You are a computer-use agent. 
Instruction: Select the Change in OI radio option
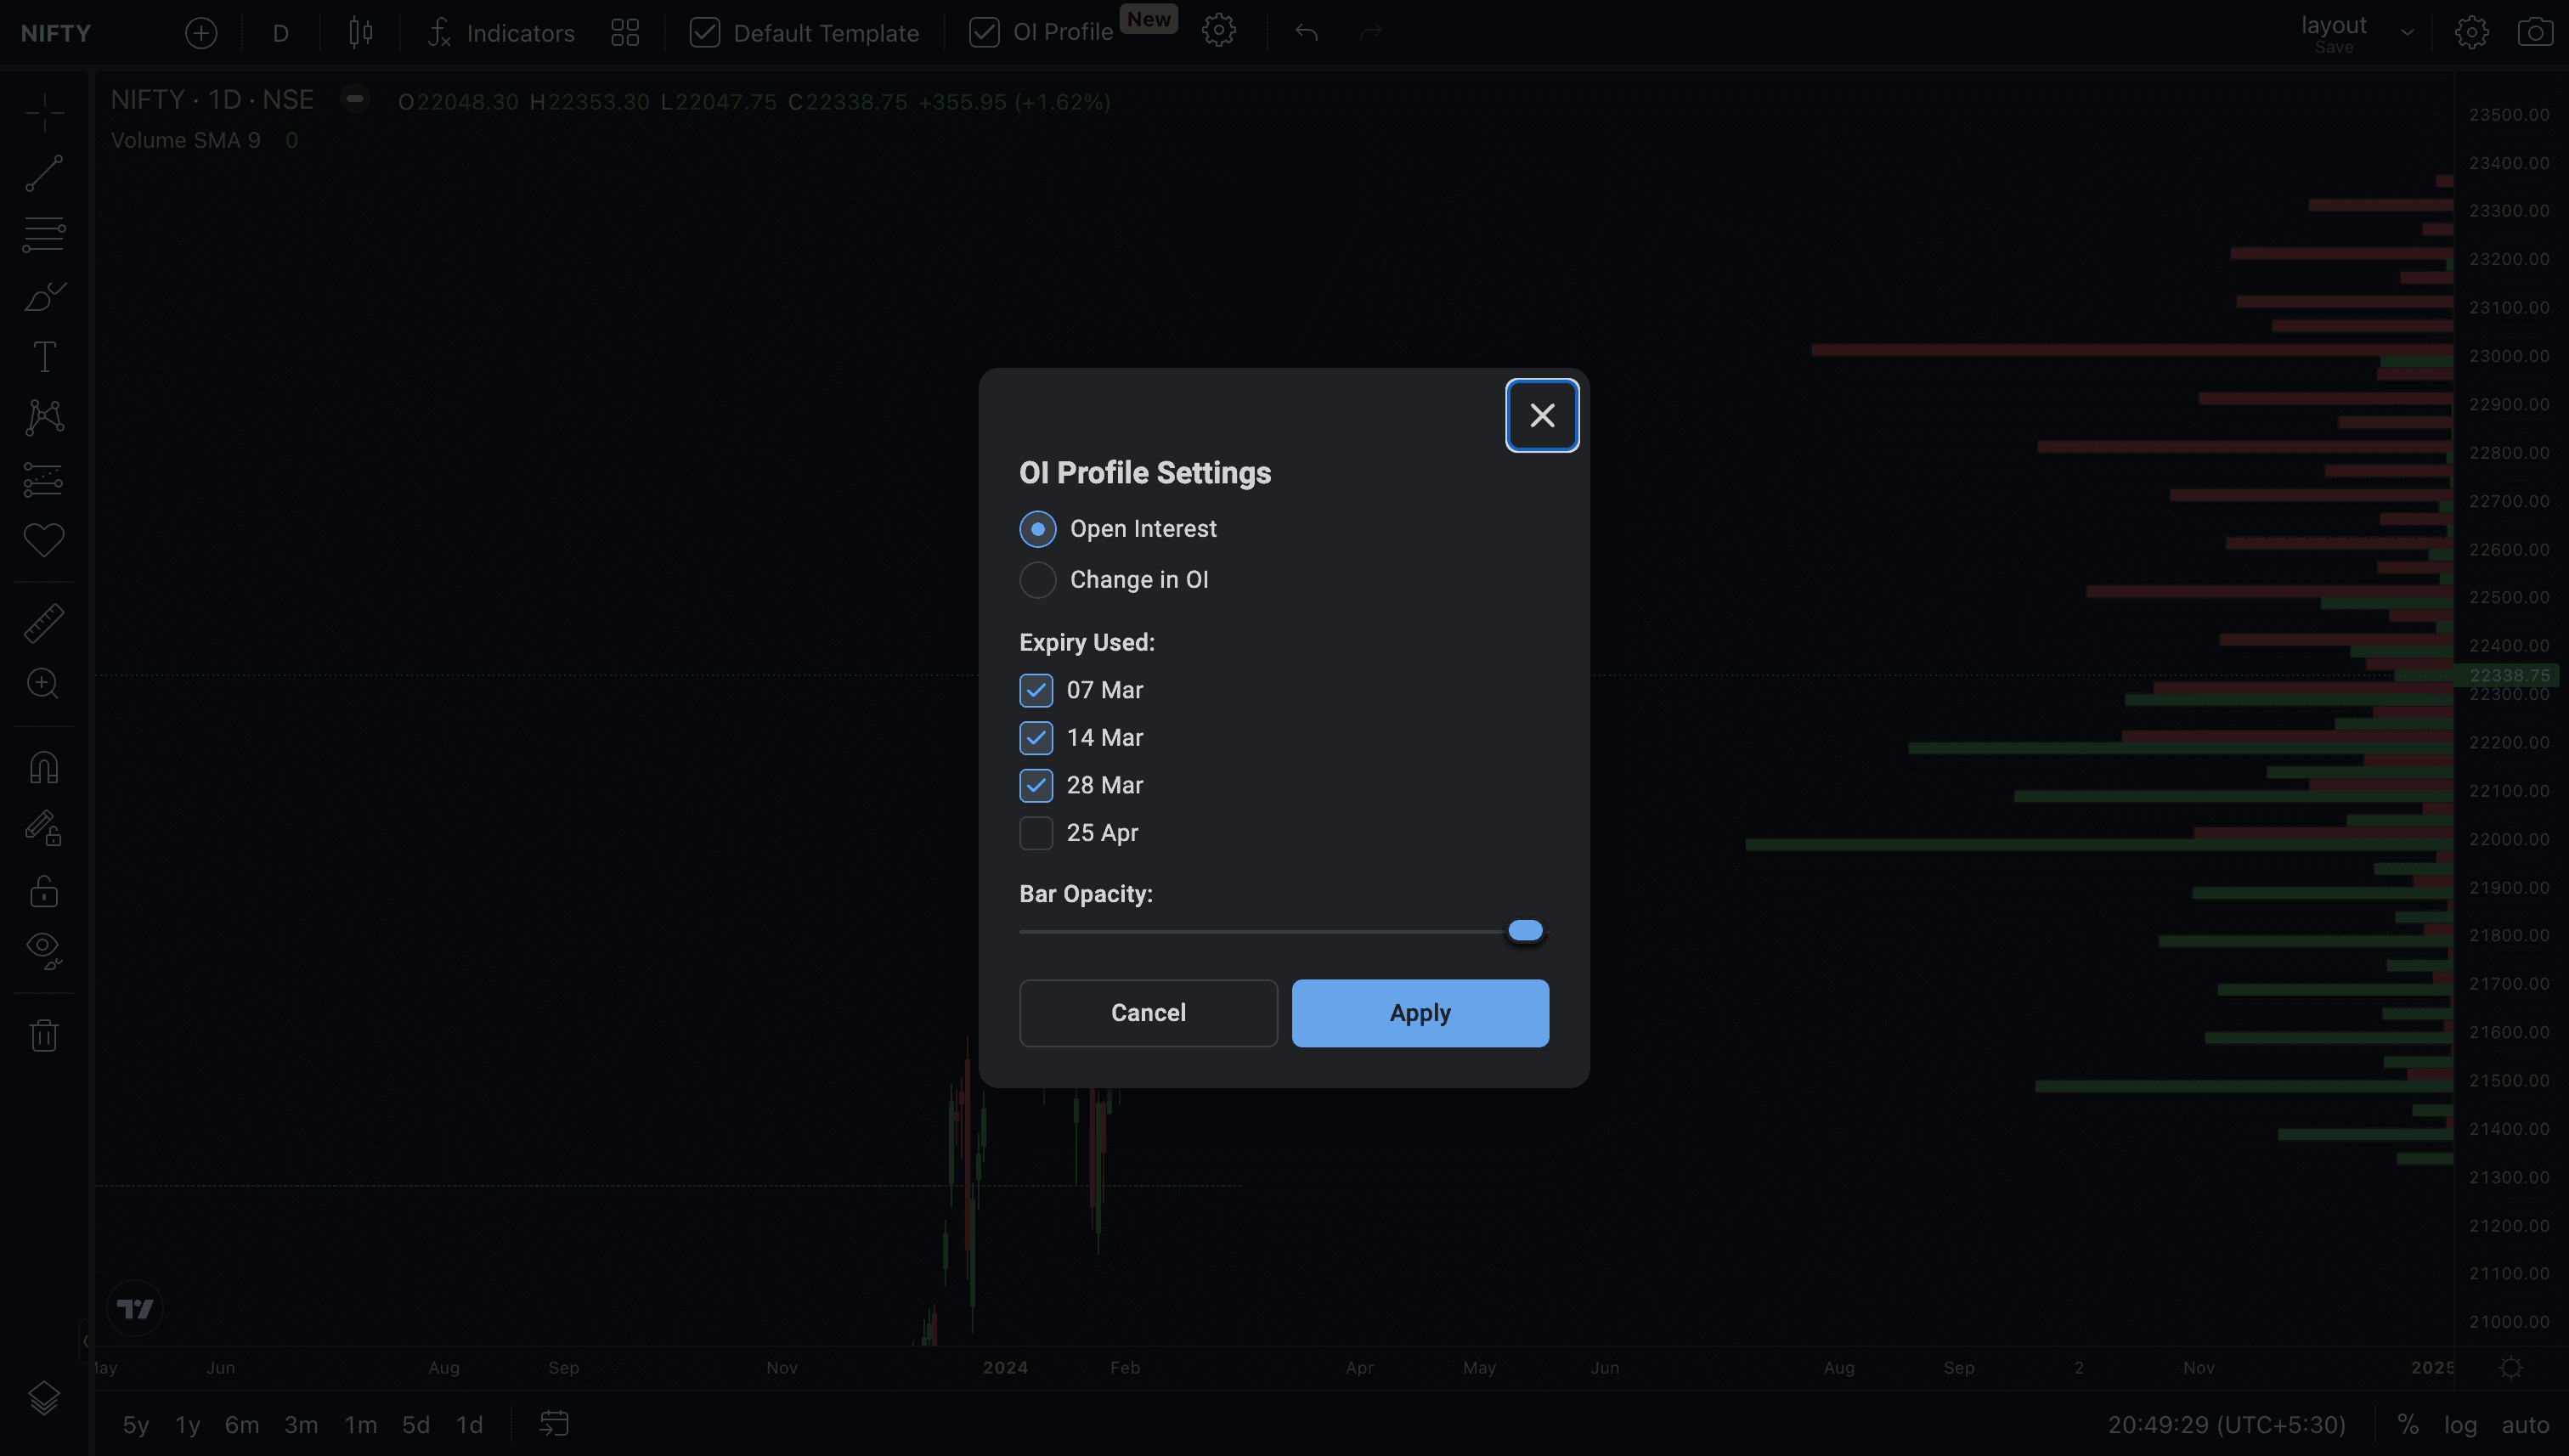point(1037,580)
